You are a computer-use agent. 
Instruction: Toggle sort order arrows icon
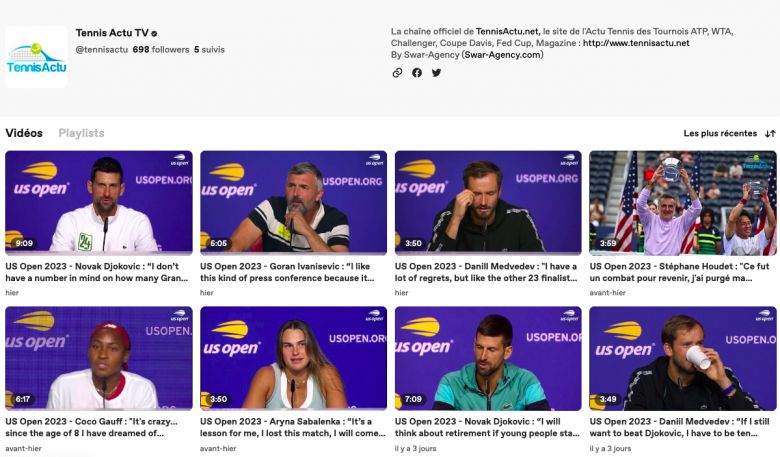click(x=769, y=133)
